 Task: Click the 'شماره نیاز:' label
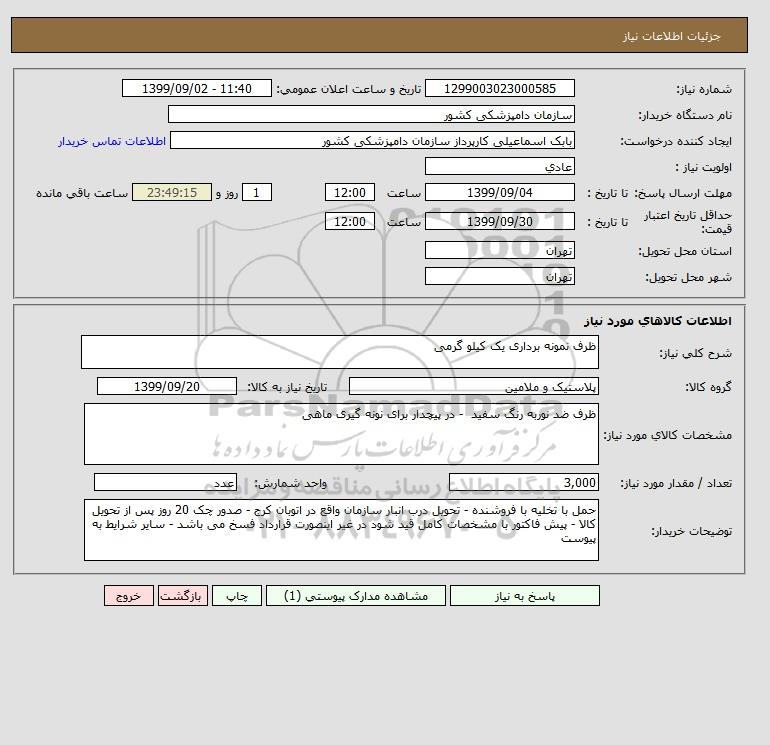(704, 89)
